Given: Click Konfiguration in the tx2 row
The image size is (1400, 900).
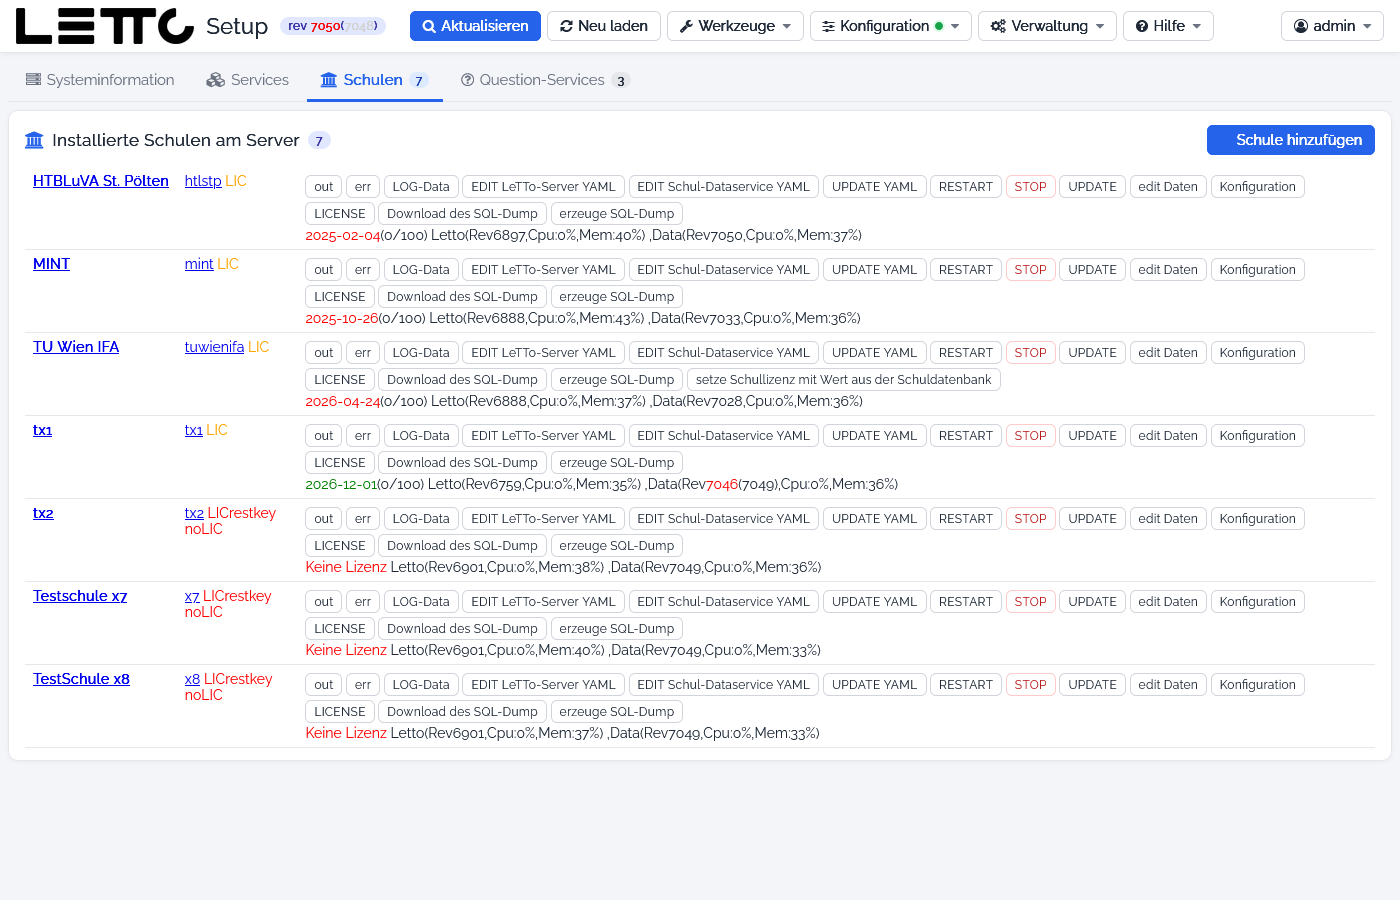Looking at the screenshot, I should coord(1257,519).
